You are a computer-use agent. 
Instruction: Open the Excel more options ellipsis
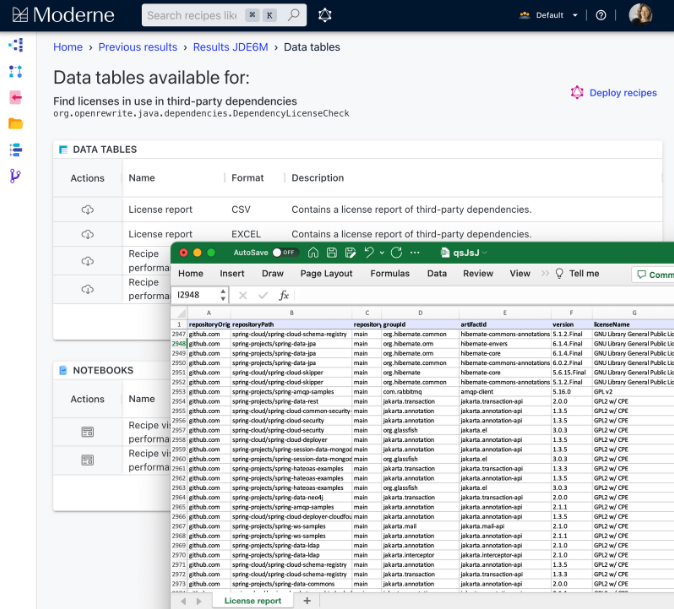415,253
